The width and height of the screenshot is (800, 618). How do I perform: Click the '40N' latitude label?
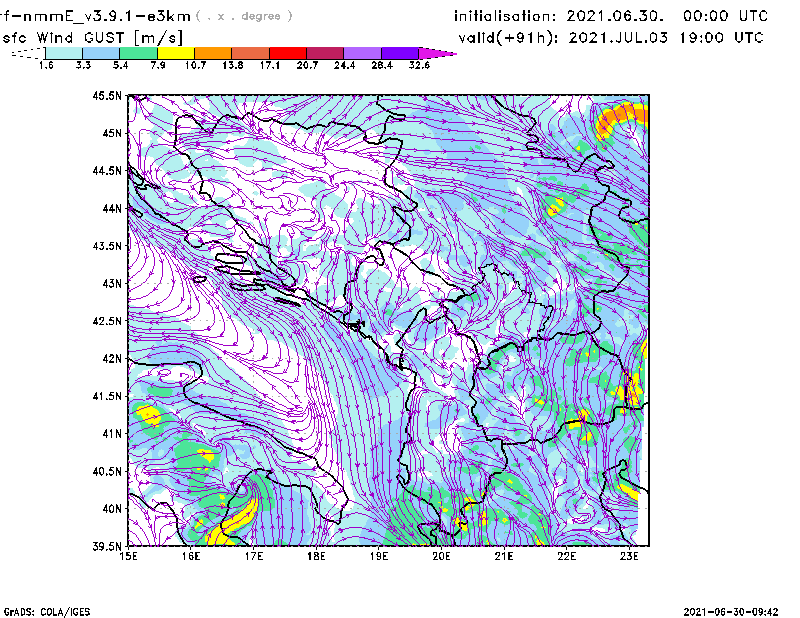pos(112,509)
